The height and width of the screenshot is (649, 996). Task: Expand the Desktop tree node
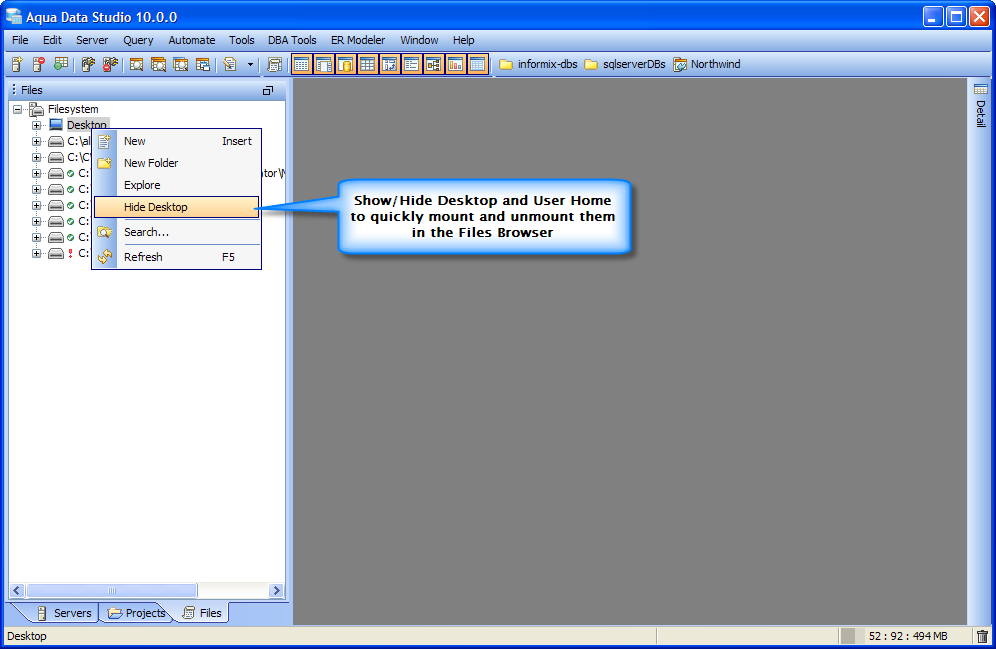coord(37,125)
